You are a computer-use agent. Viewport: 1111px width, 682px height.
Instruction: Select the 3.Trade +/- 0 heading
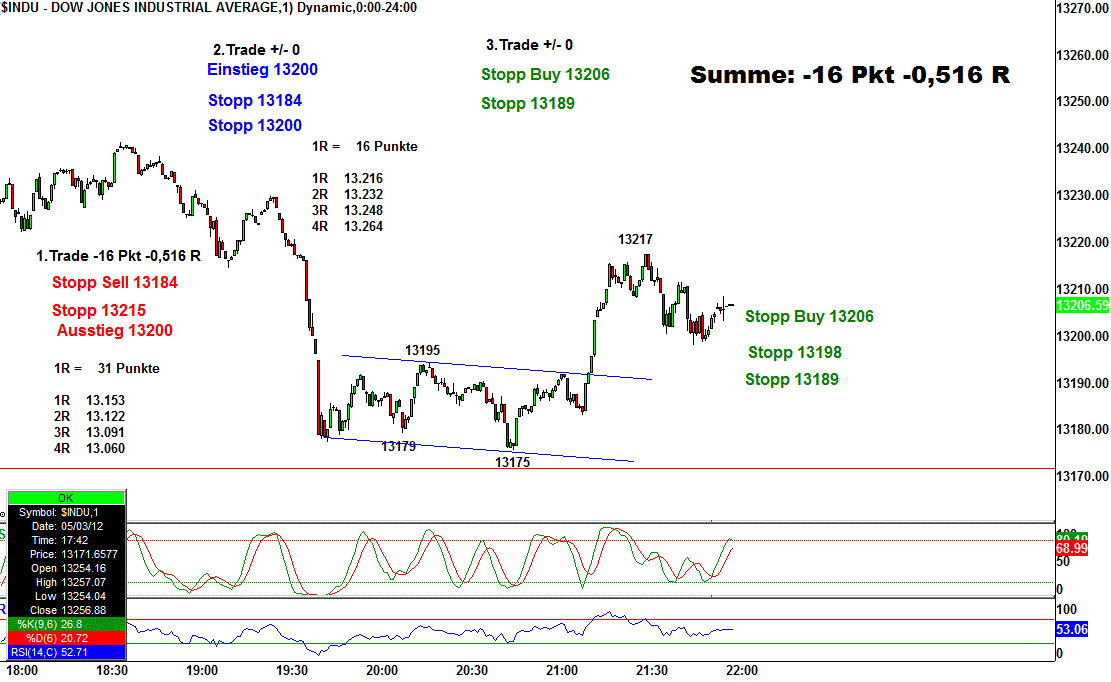click(x=529, y=45)
